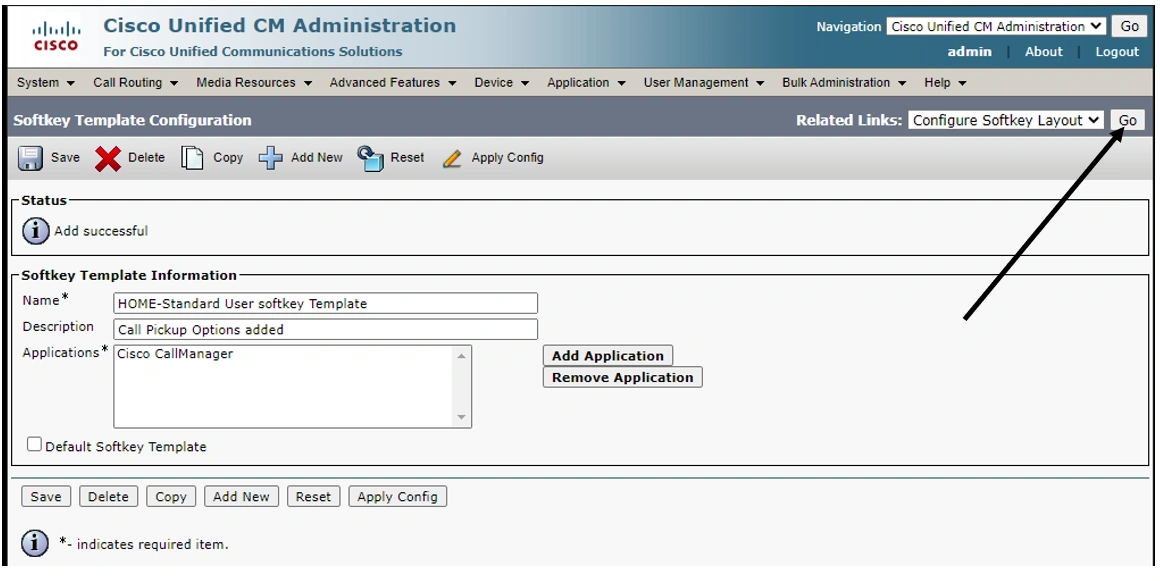Click the Save floppy disk icon
The image size is (1160, 581).
pos(30,158)
